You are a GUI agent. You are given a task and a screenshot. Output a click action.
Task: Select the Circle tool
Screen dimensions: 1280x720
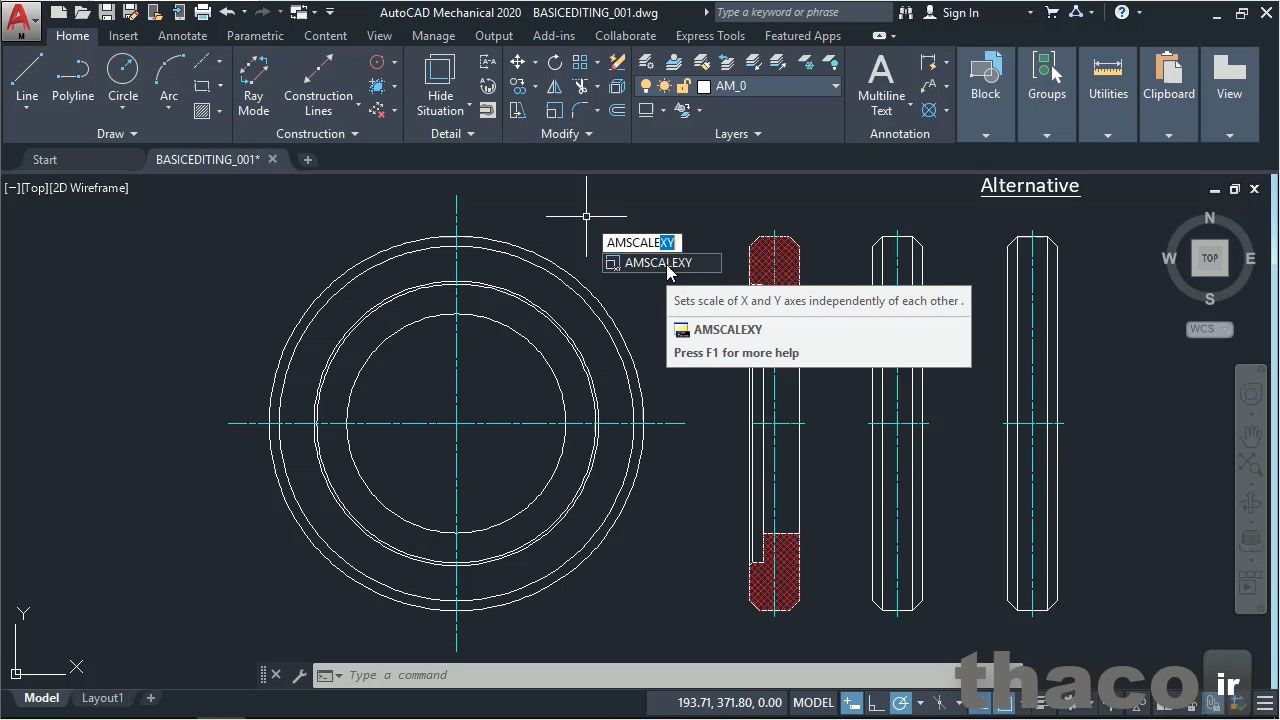point(123,78)
